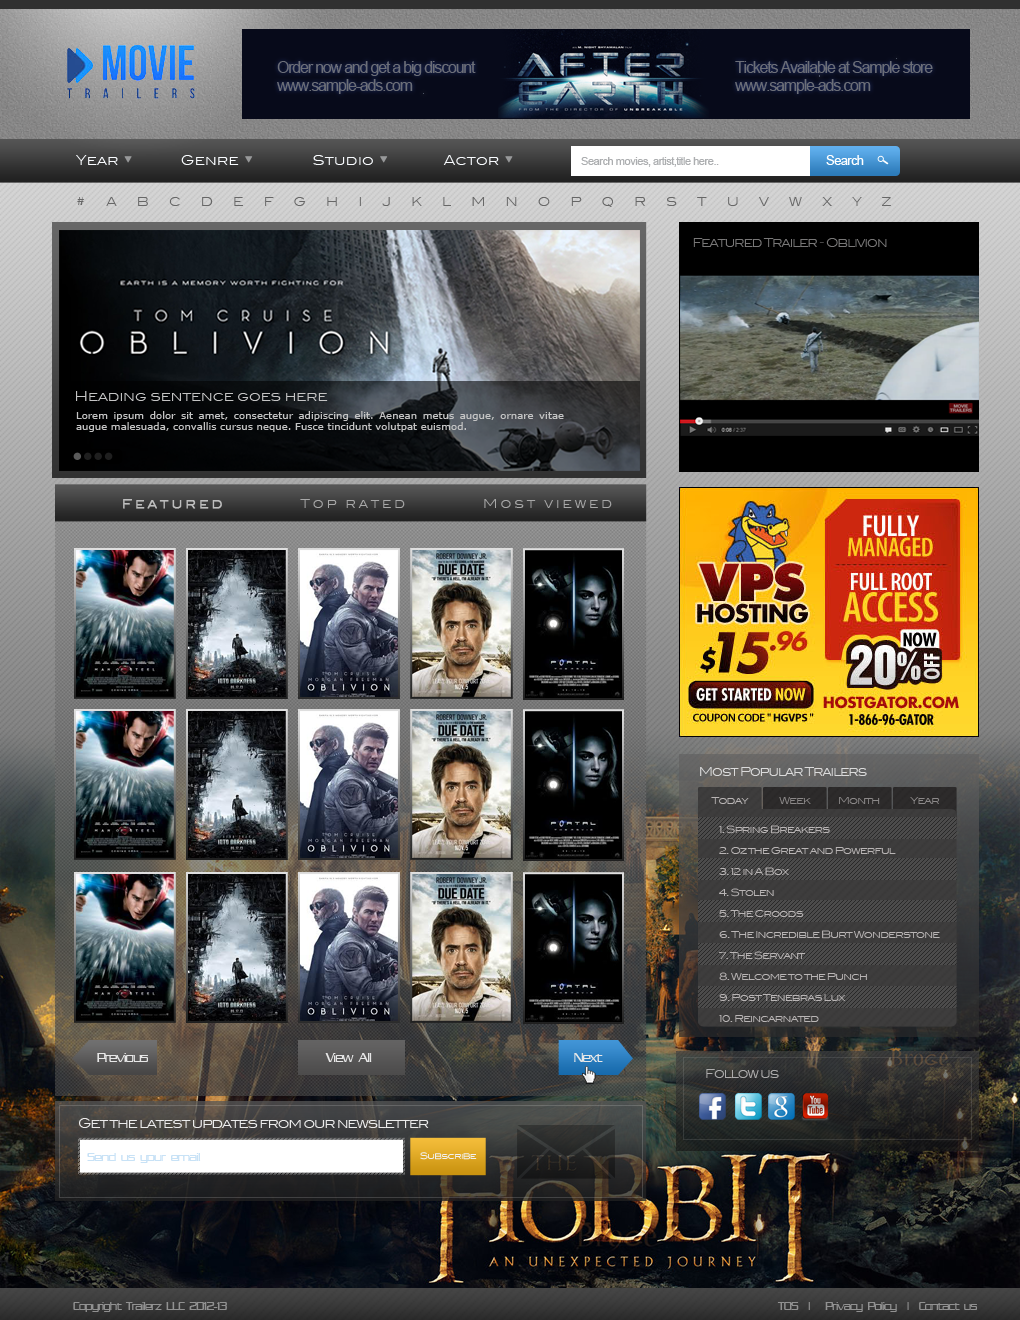Focus the newsletter email input field
The image size is (1020, 1320).
[x=242, y=1157]
